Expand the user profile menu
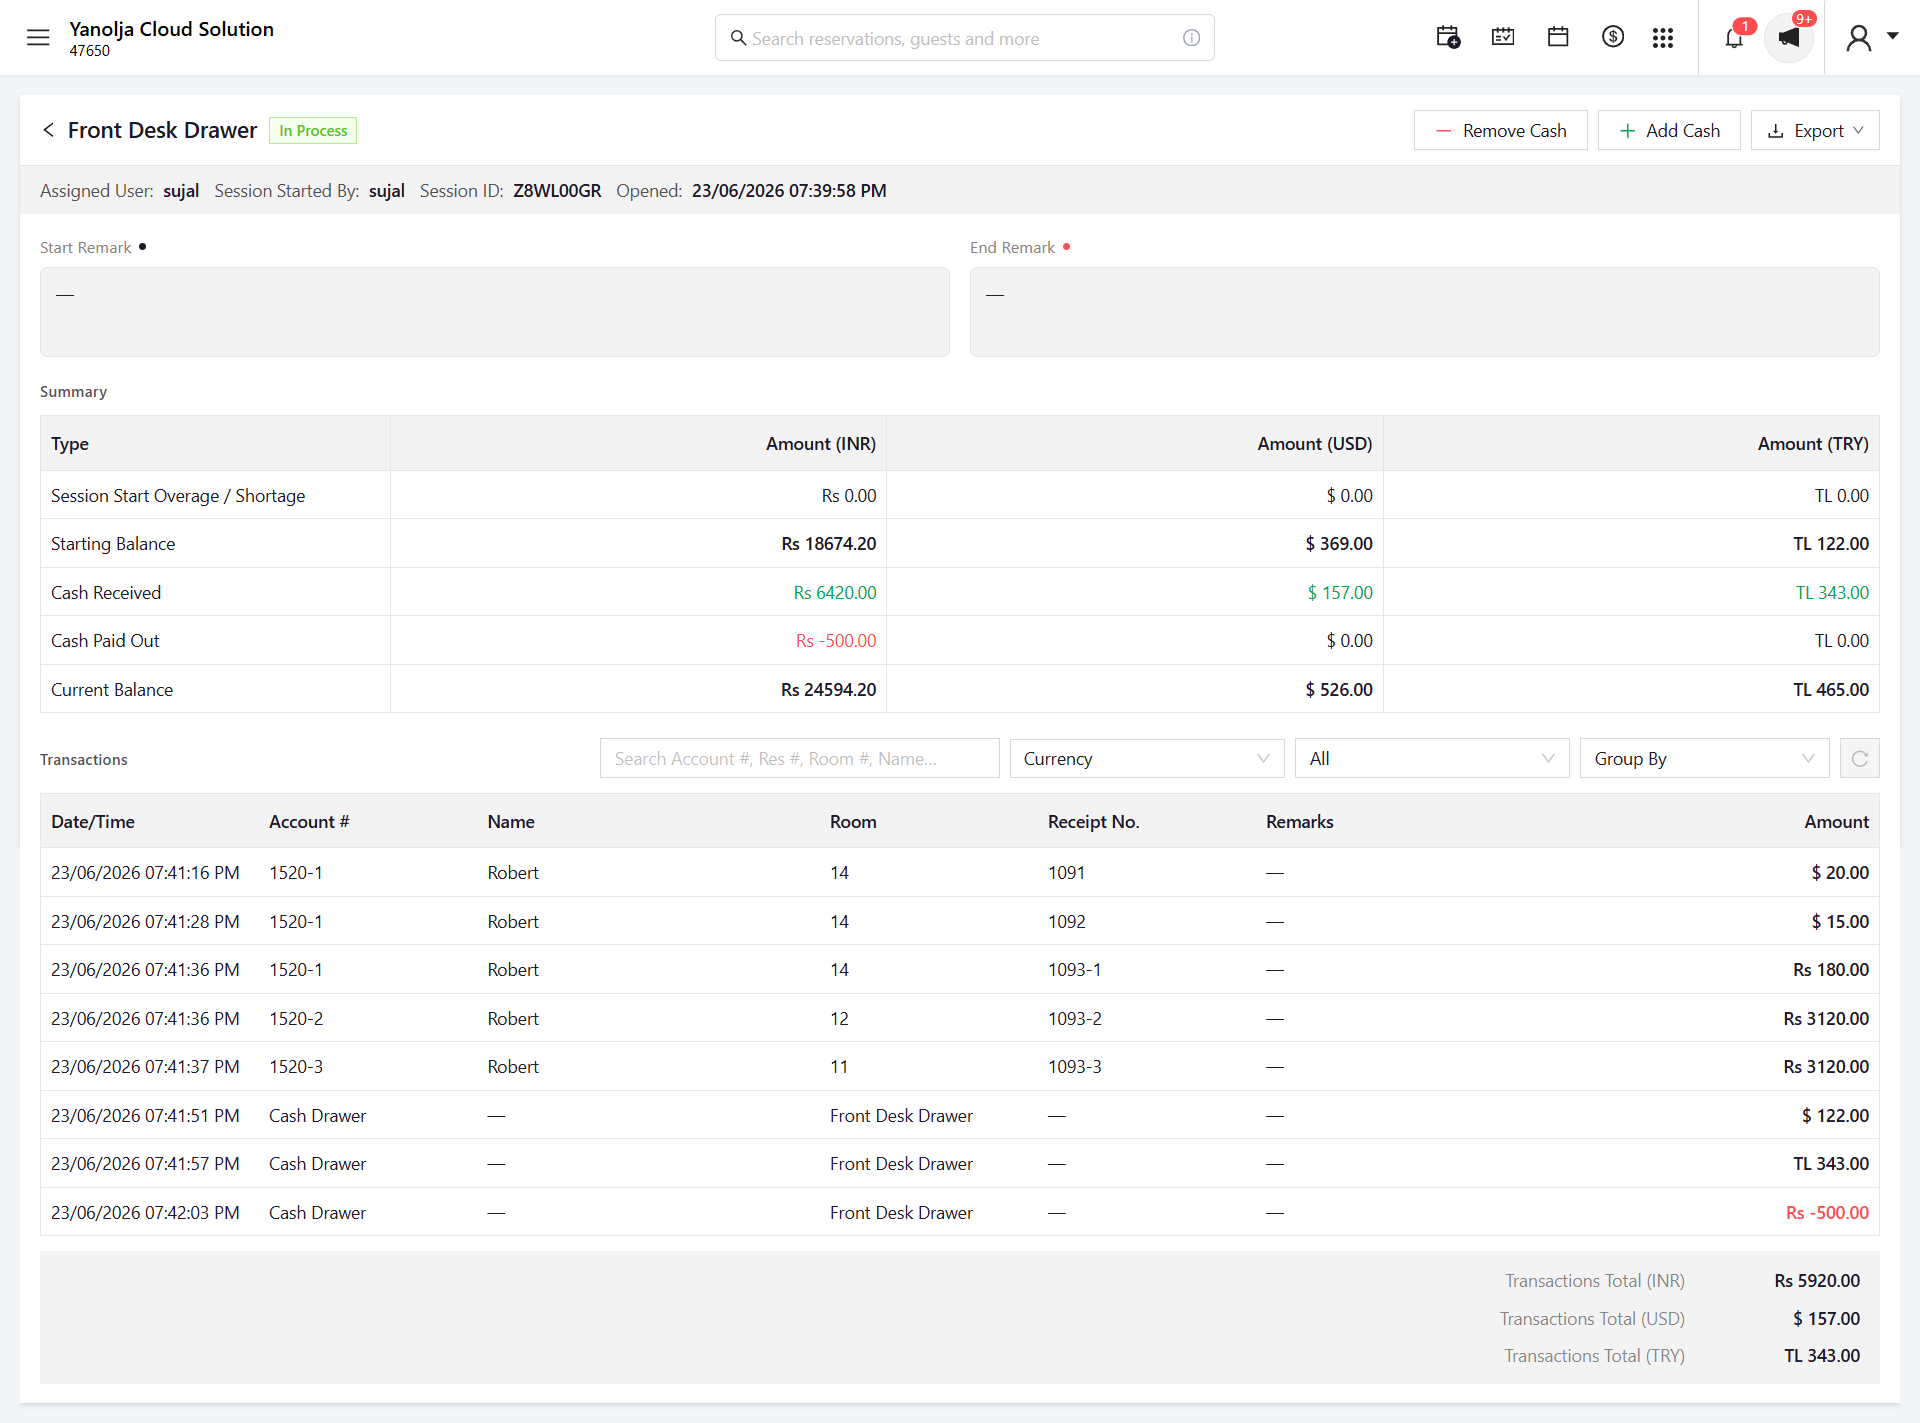This screenshot has height=1423, width=1920. coord(1872,38)
